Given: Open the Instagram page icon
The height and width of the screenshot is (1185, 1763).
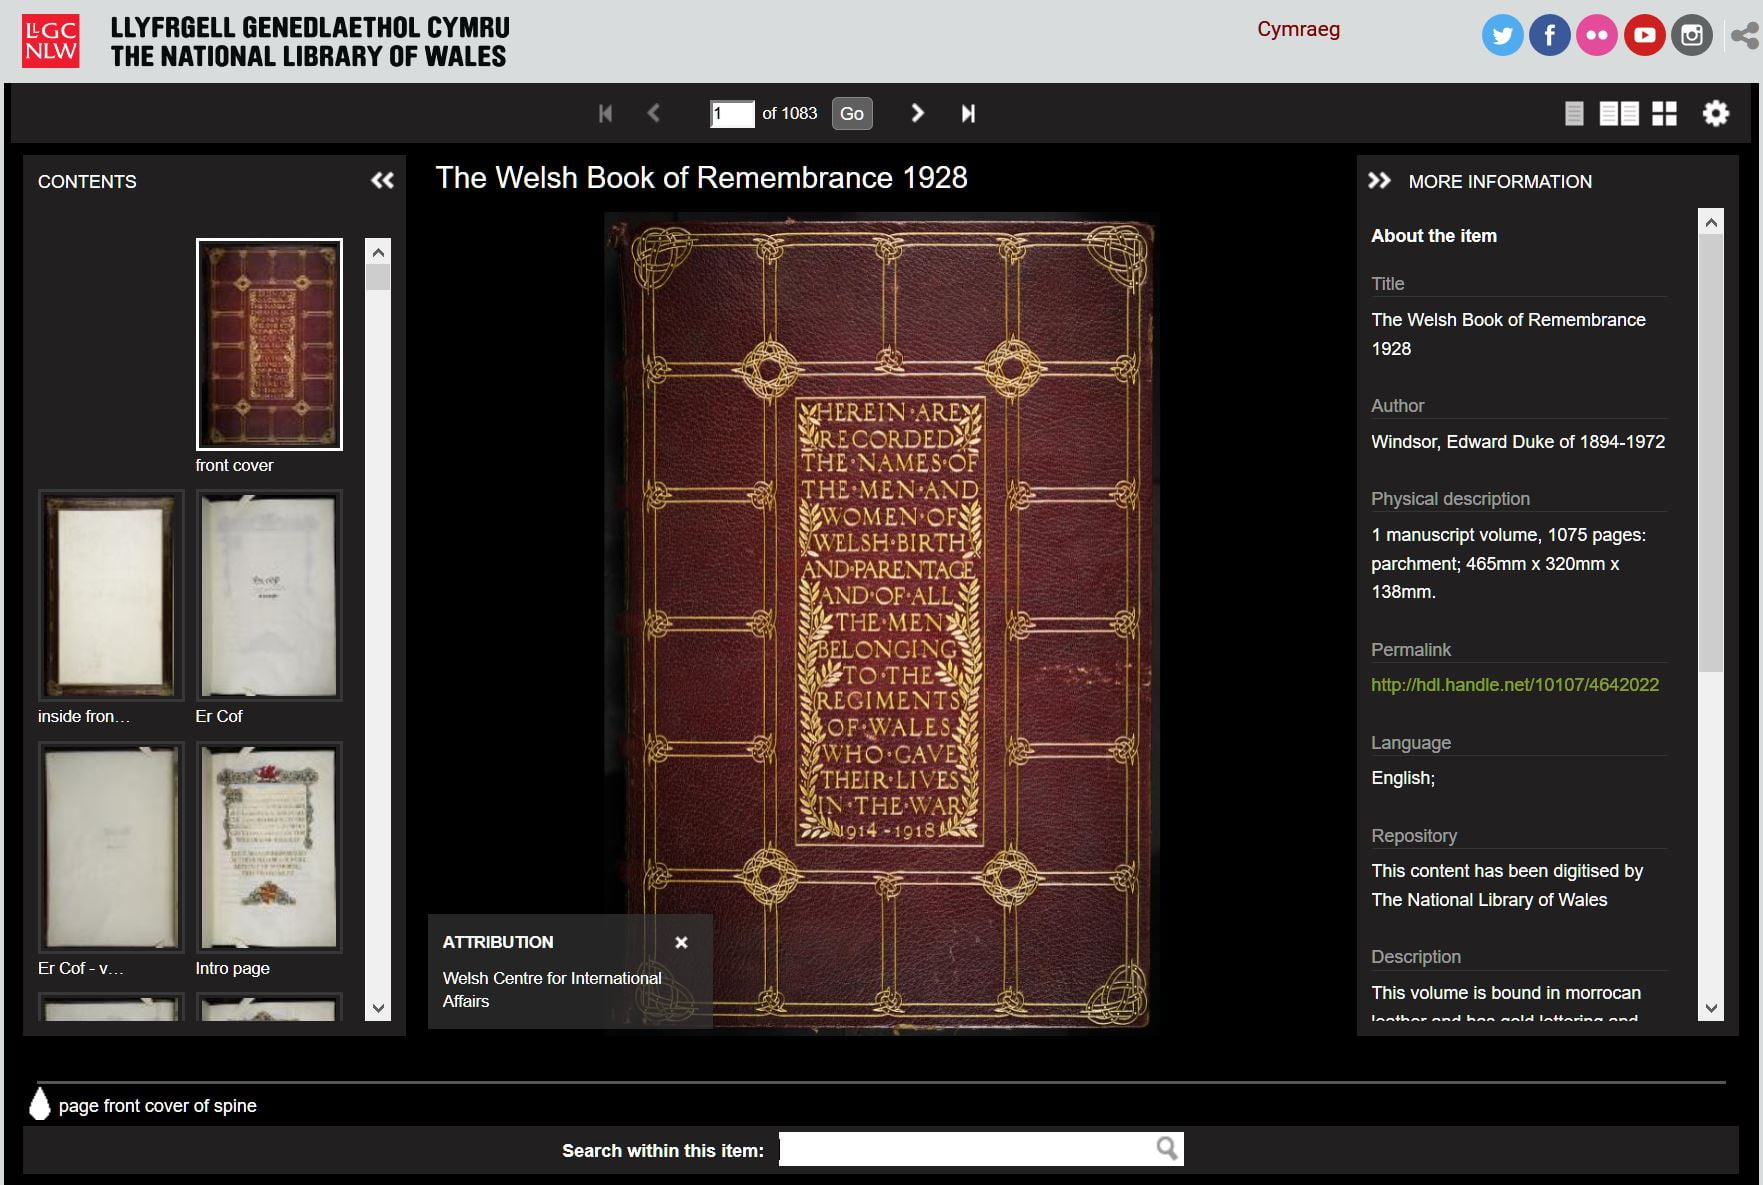Looking at the screenshot, I should coord(1691,36).
